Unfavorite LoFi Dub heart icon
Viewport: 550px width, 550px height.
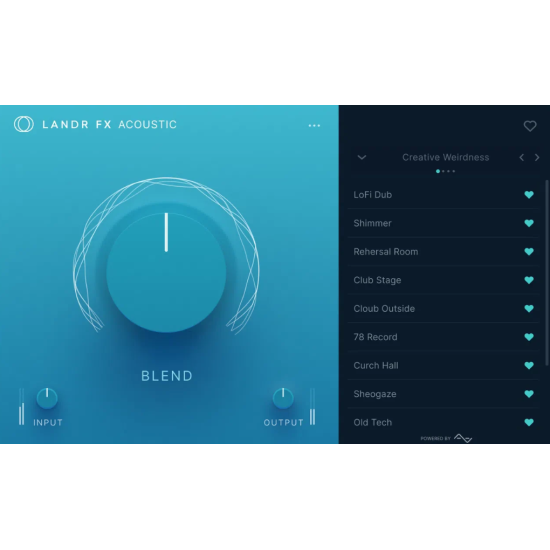529,195
